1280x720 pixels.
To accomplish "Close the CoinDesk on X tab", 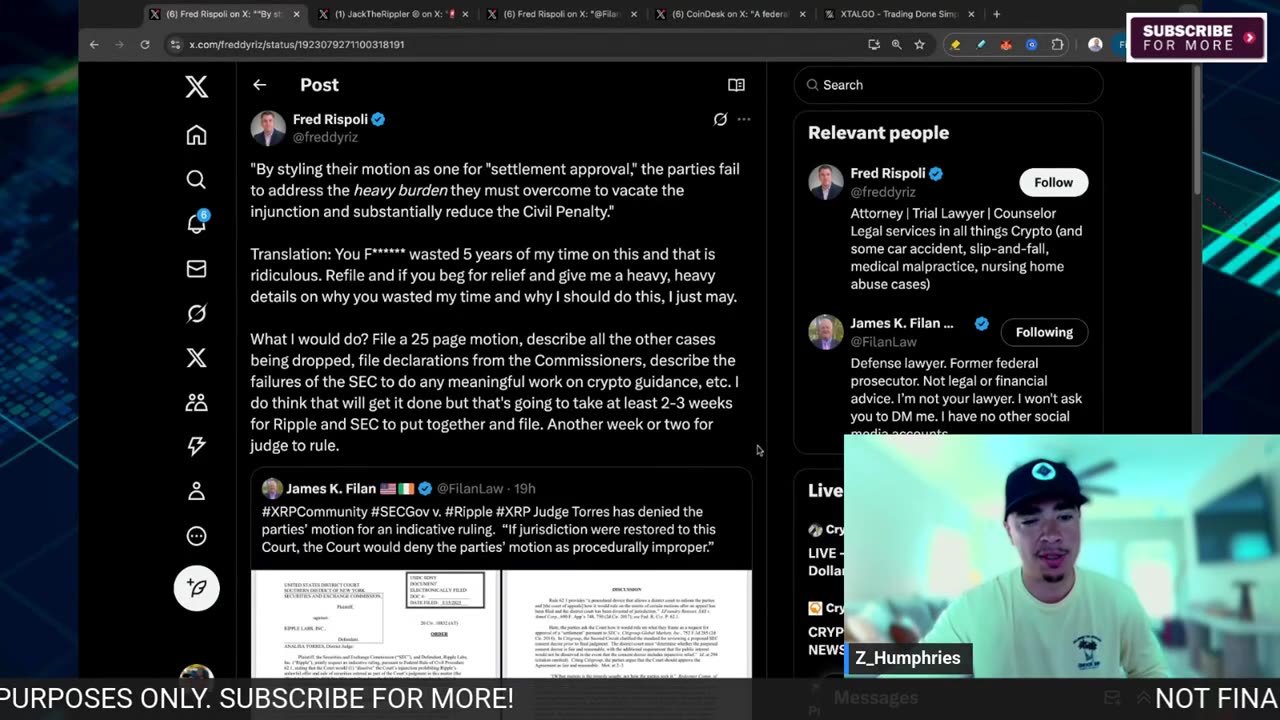I will [x=802, y=14].
